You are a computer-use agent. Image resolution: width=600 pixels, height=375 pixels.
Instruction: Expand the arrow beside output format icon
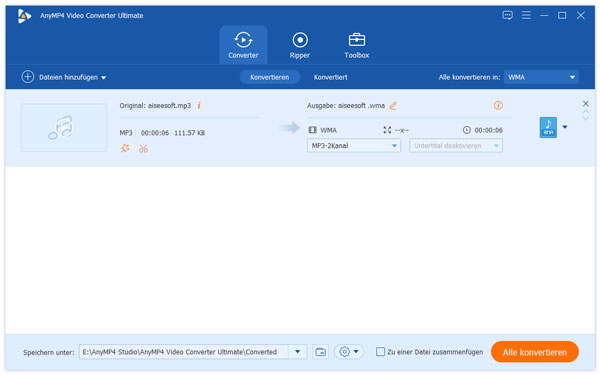[x=565, y=127]
